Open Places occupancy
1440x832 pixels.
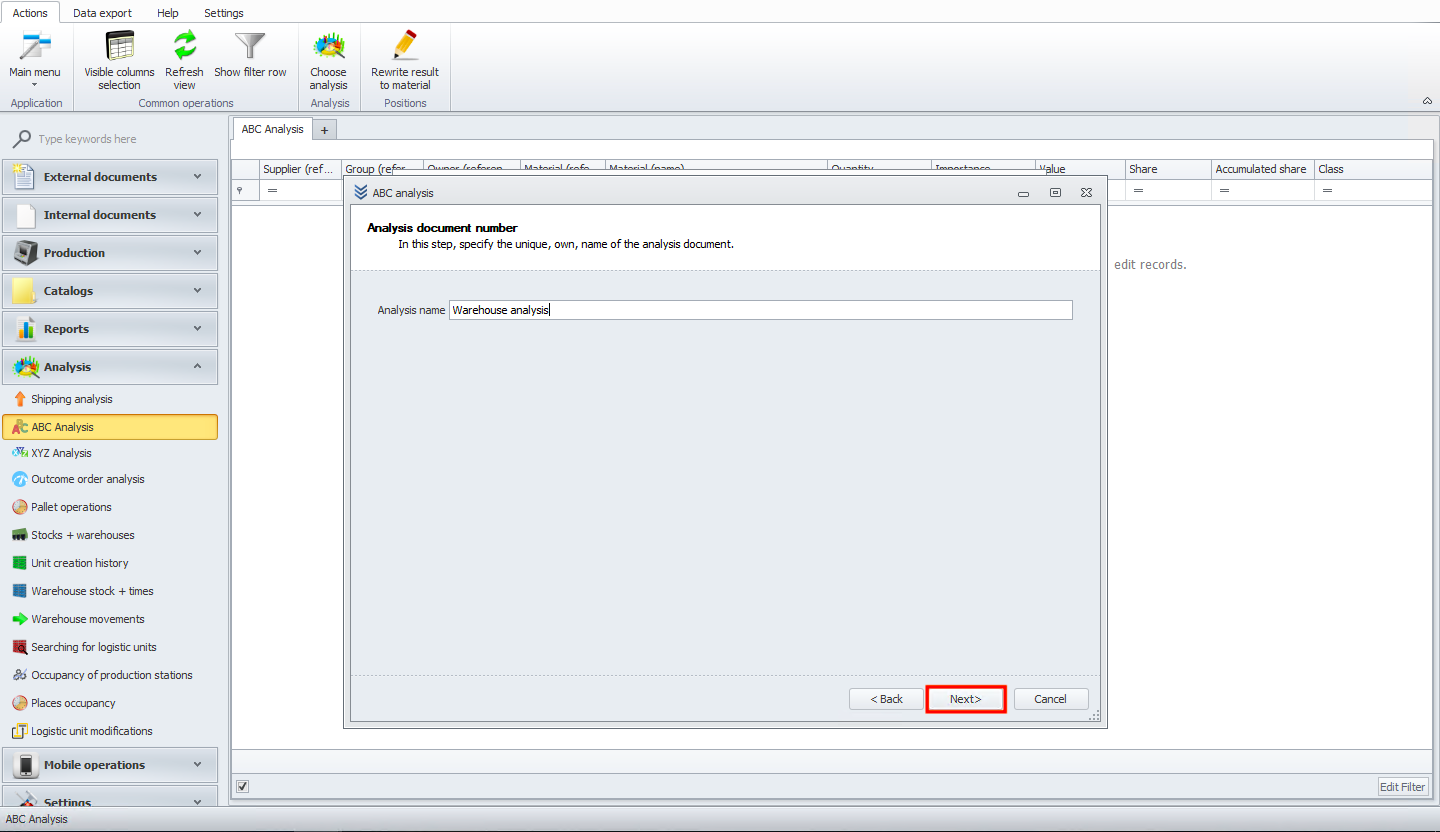(x=73, y=703)
